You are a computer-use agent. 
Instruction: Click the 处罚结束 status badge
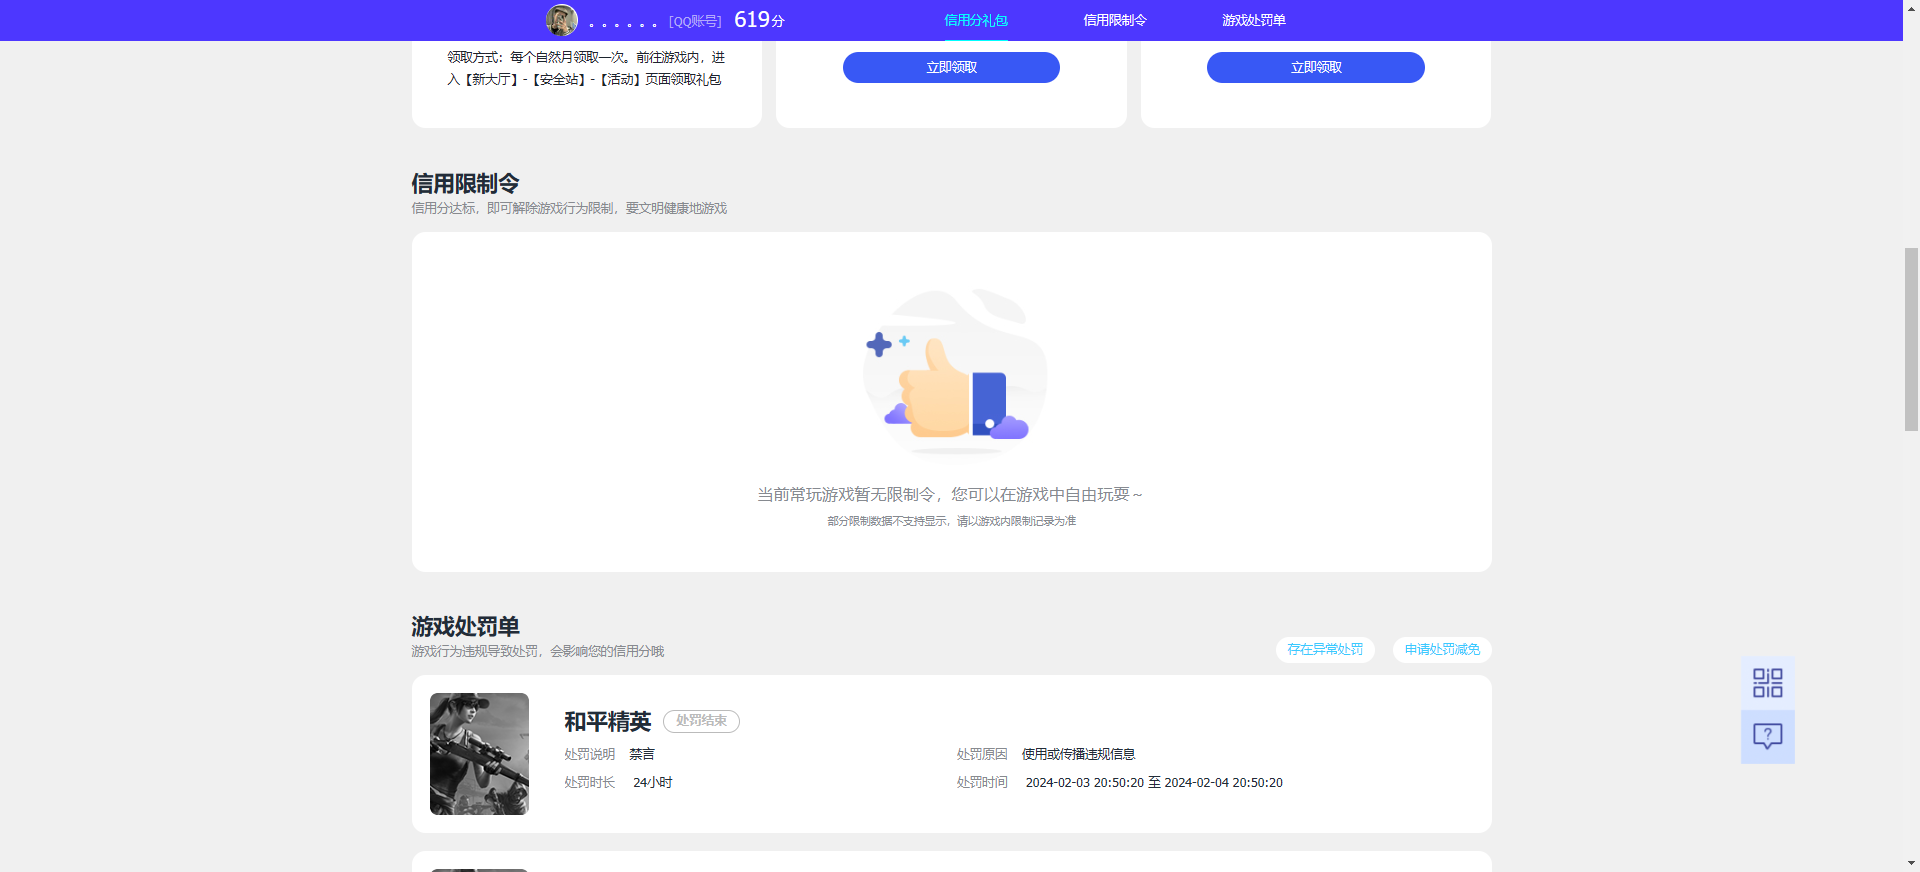click(701, 721)
